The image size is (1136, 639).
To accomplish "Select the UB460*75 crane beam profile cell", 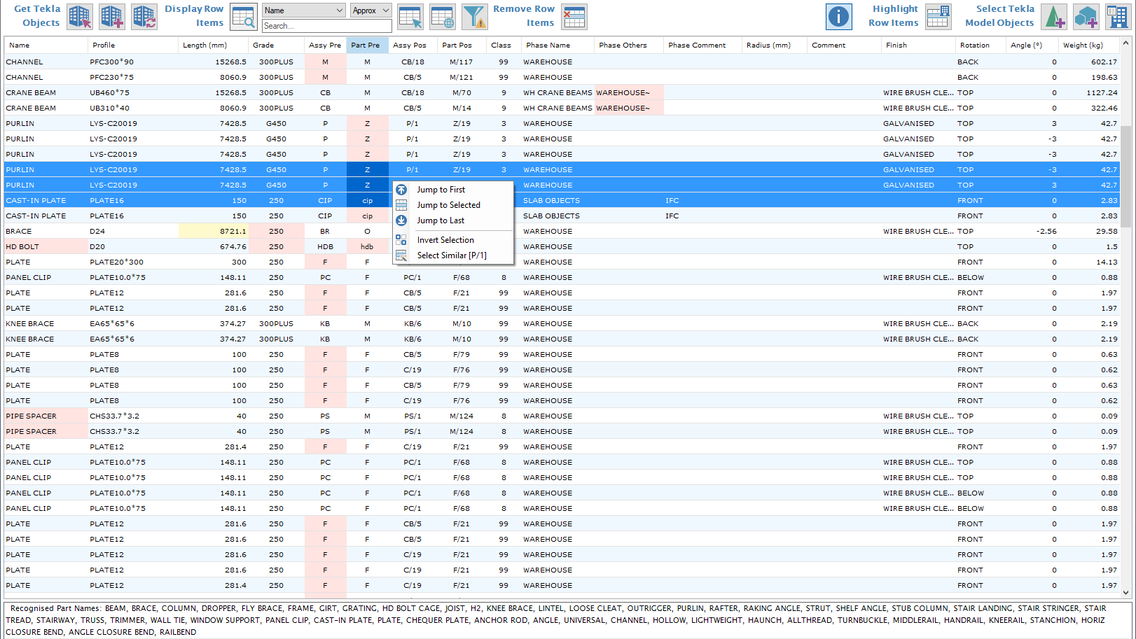I will pos(133,93).
